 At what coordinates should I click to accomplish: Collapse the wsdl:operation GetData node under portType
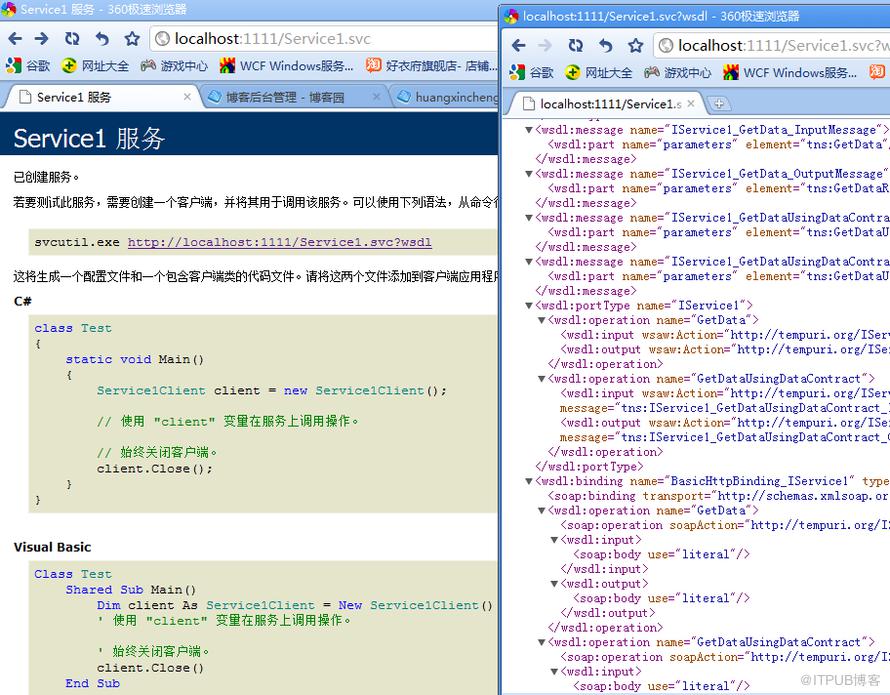pyautogui.click(x=541, y=320)
